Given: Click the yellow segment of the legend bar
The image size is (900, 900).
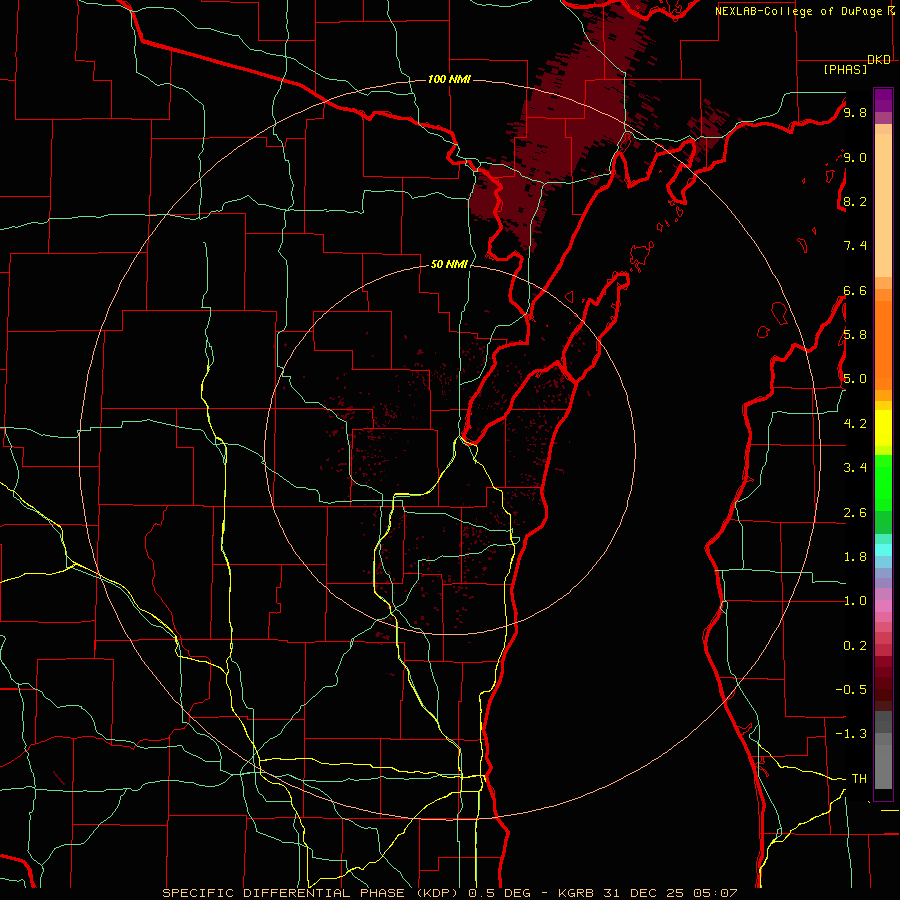Looking at the screenshot, I should tap(883, 428).
